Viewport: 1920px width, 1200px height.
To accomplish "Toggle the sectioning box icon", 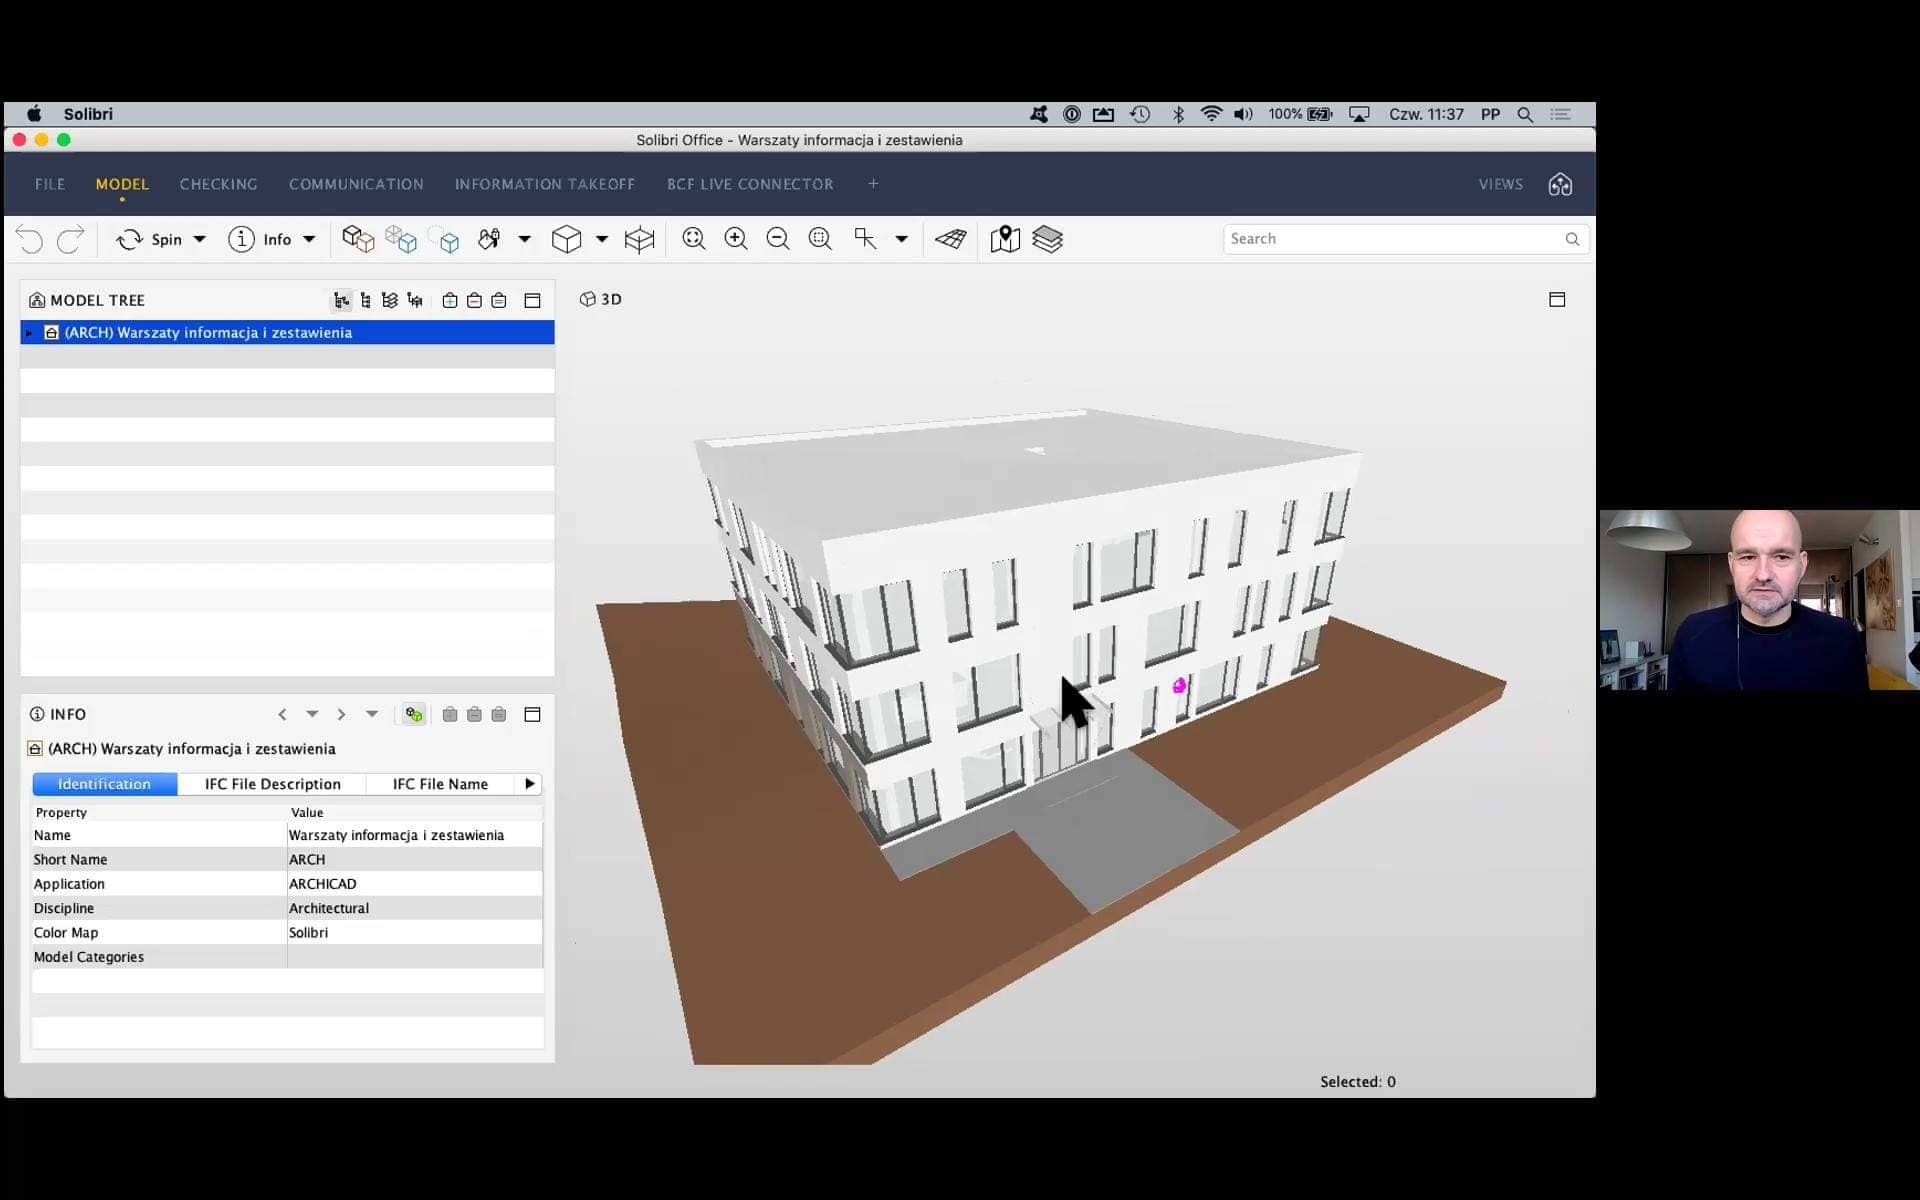I will pos(639,239).
